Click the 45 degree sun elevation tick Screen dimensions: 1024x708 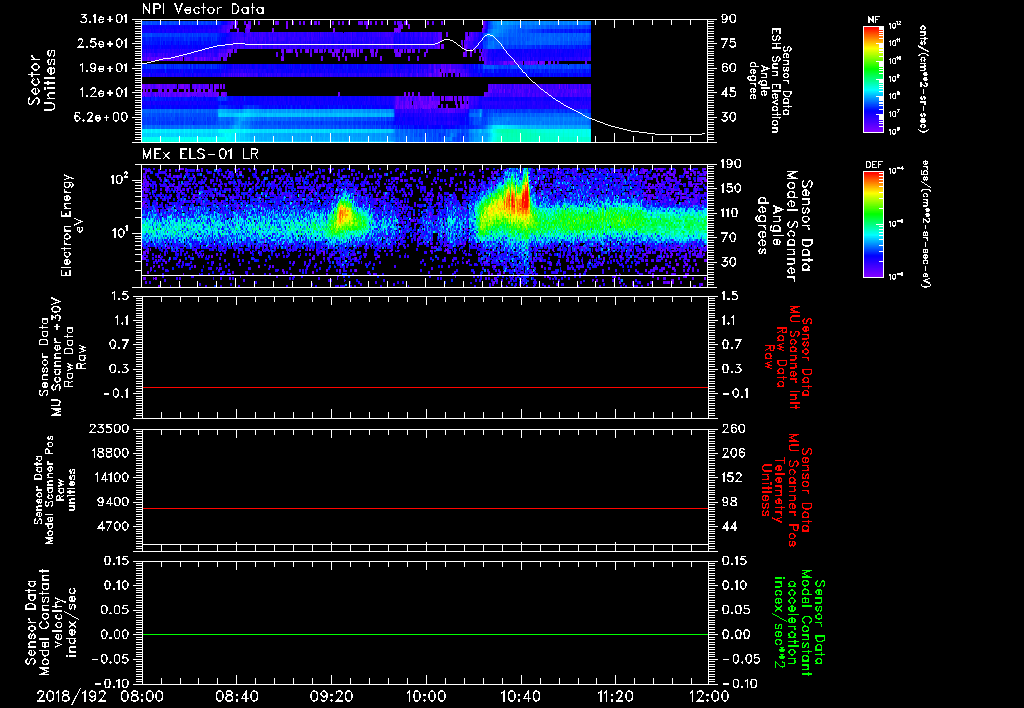pyautogui.click(x=728, y=93)
